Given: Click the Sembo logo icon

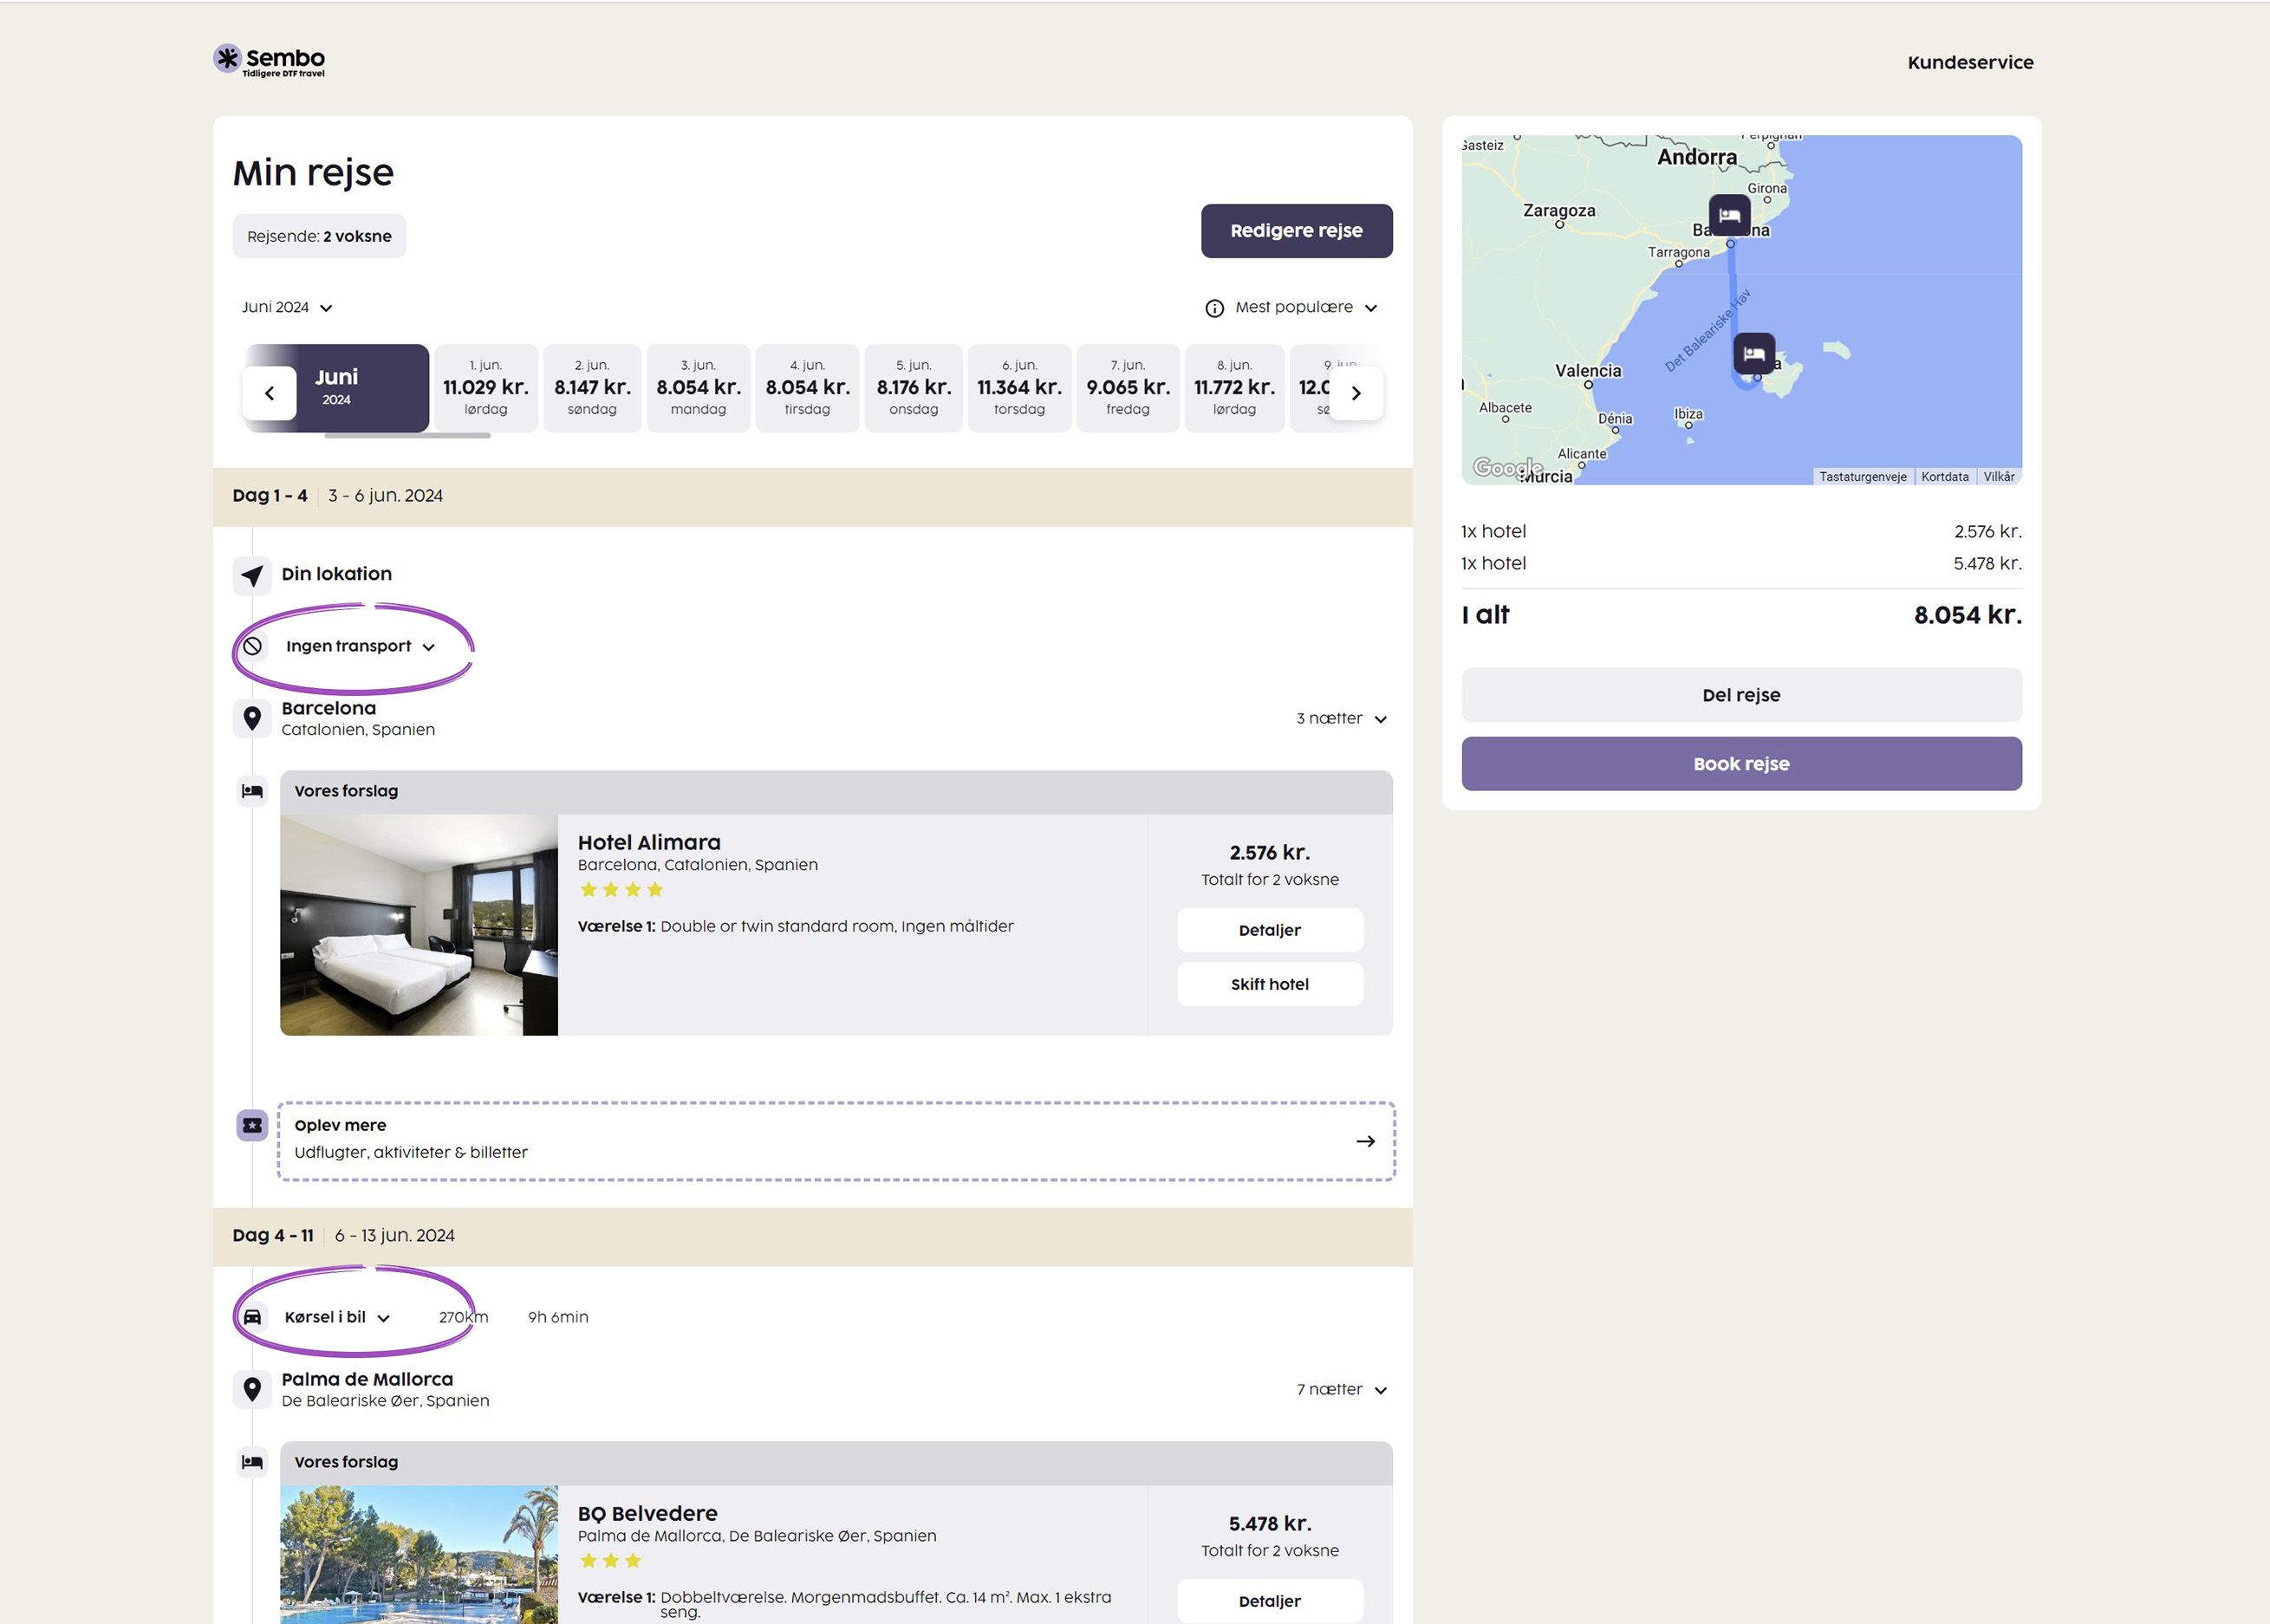Looking at the screenshot, I should pos(228,58).
